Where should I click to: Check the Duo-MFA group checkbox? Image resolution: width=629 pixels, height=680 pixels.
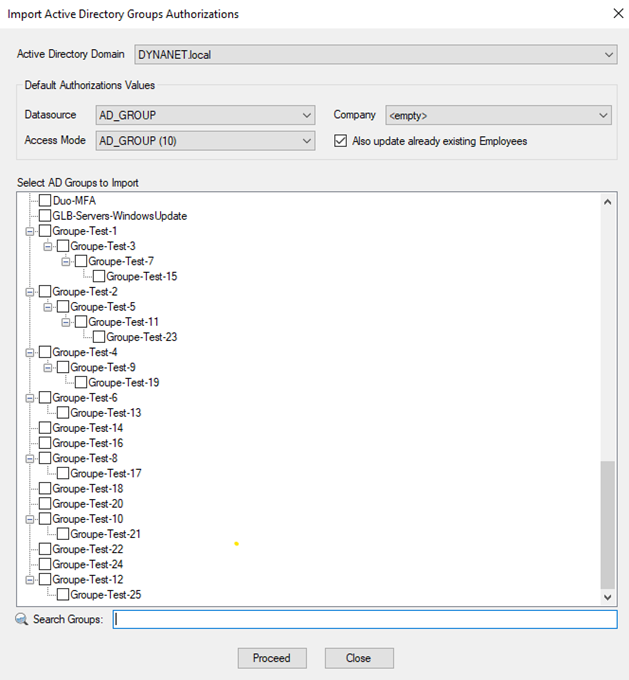[x=44, y=201]
